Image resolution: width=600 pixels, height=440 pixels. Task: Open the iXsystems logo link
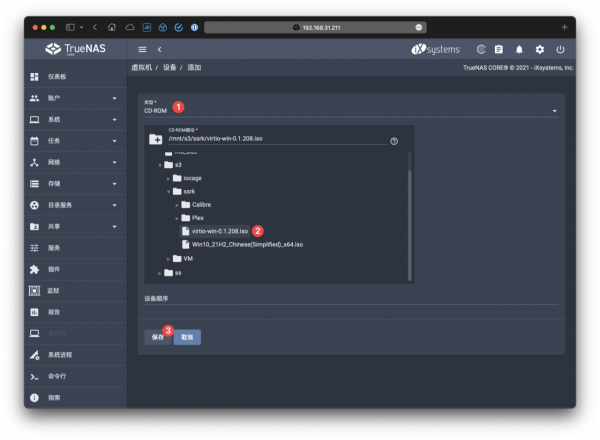[435, 49]
